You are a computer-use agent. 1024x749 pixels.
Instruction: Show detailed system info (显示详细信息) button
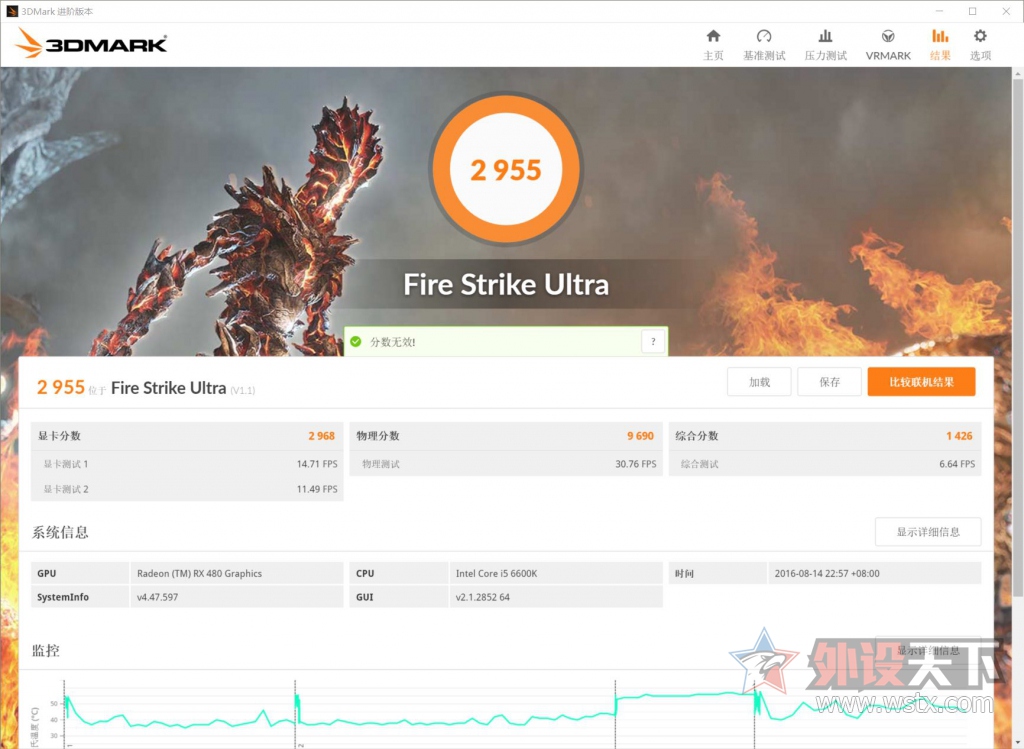pos(928,532)
